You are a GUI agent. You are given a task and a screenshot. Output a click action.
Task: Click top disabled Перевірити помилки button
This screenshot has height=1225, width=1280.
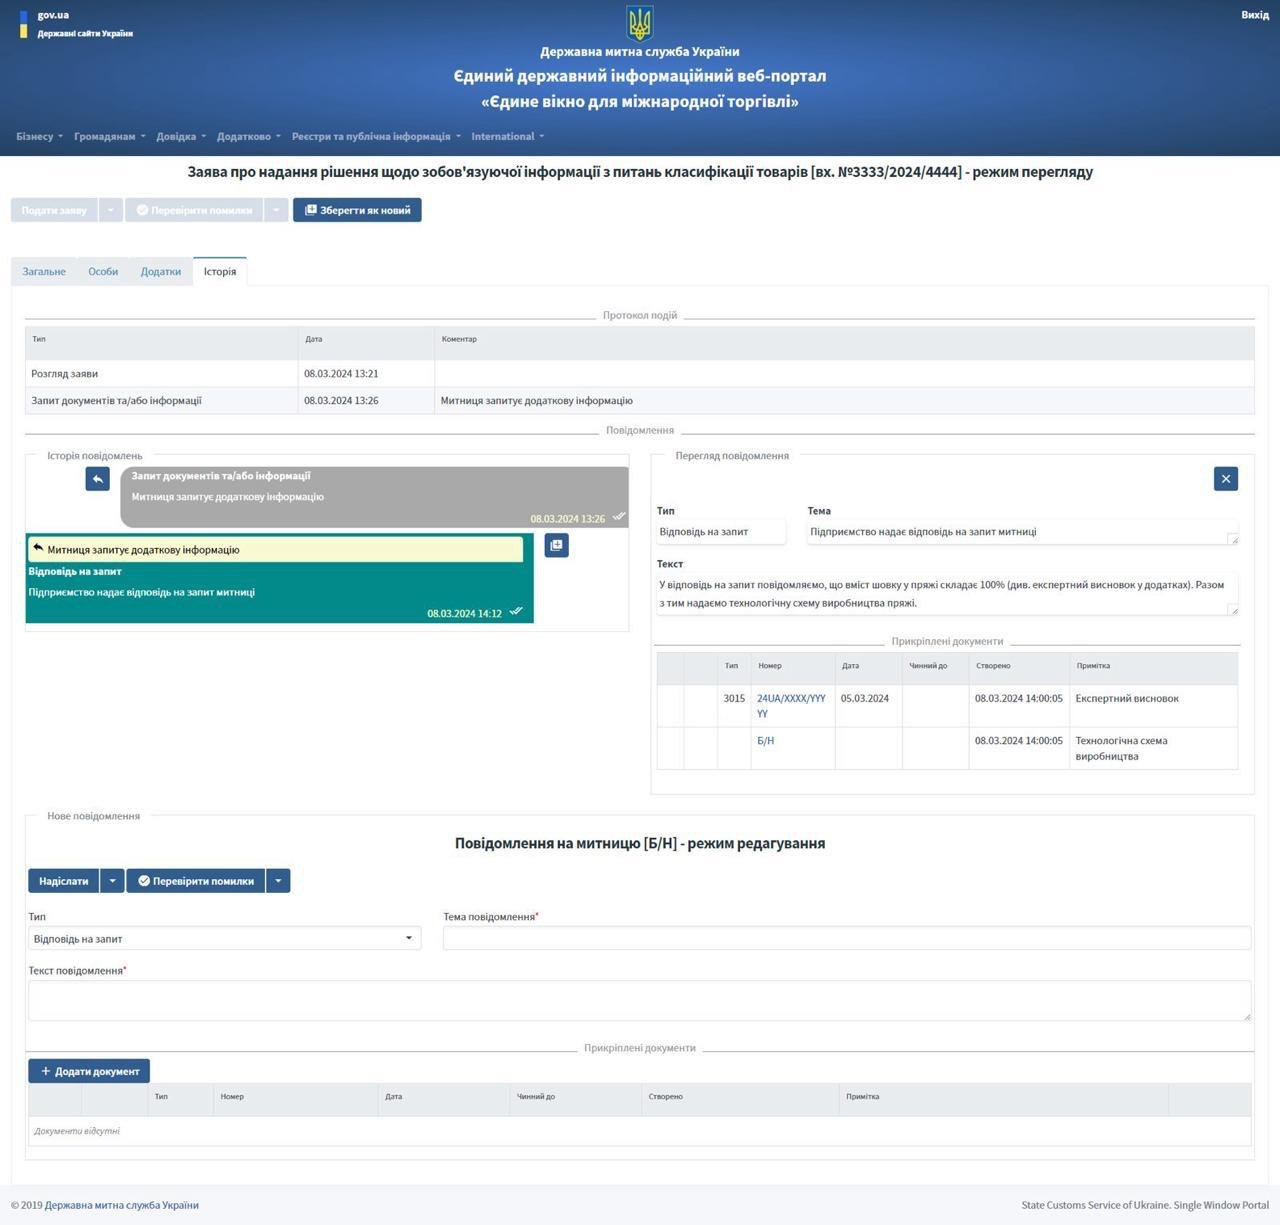coord(194,210)
